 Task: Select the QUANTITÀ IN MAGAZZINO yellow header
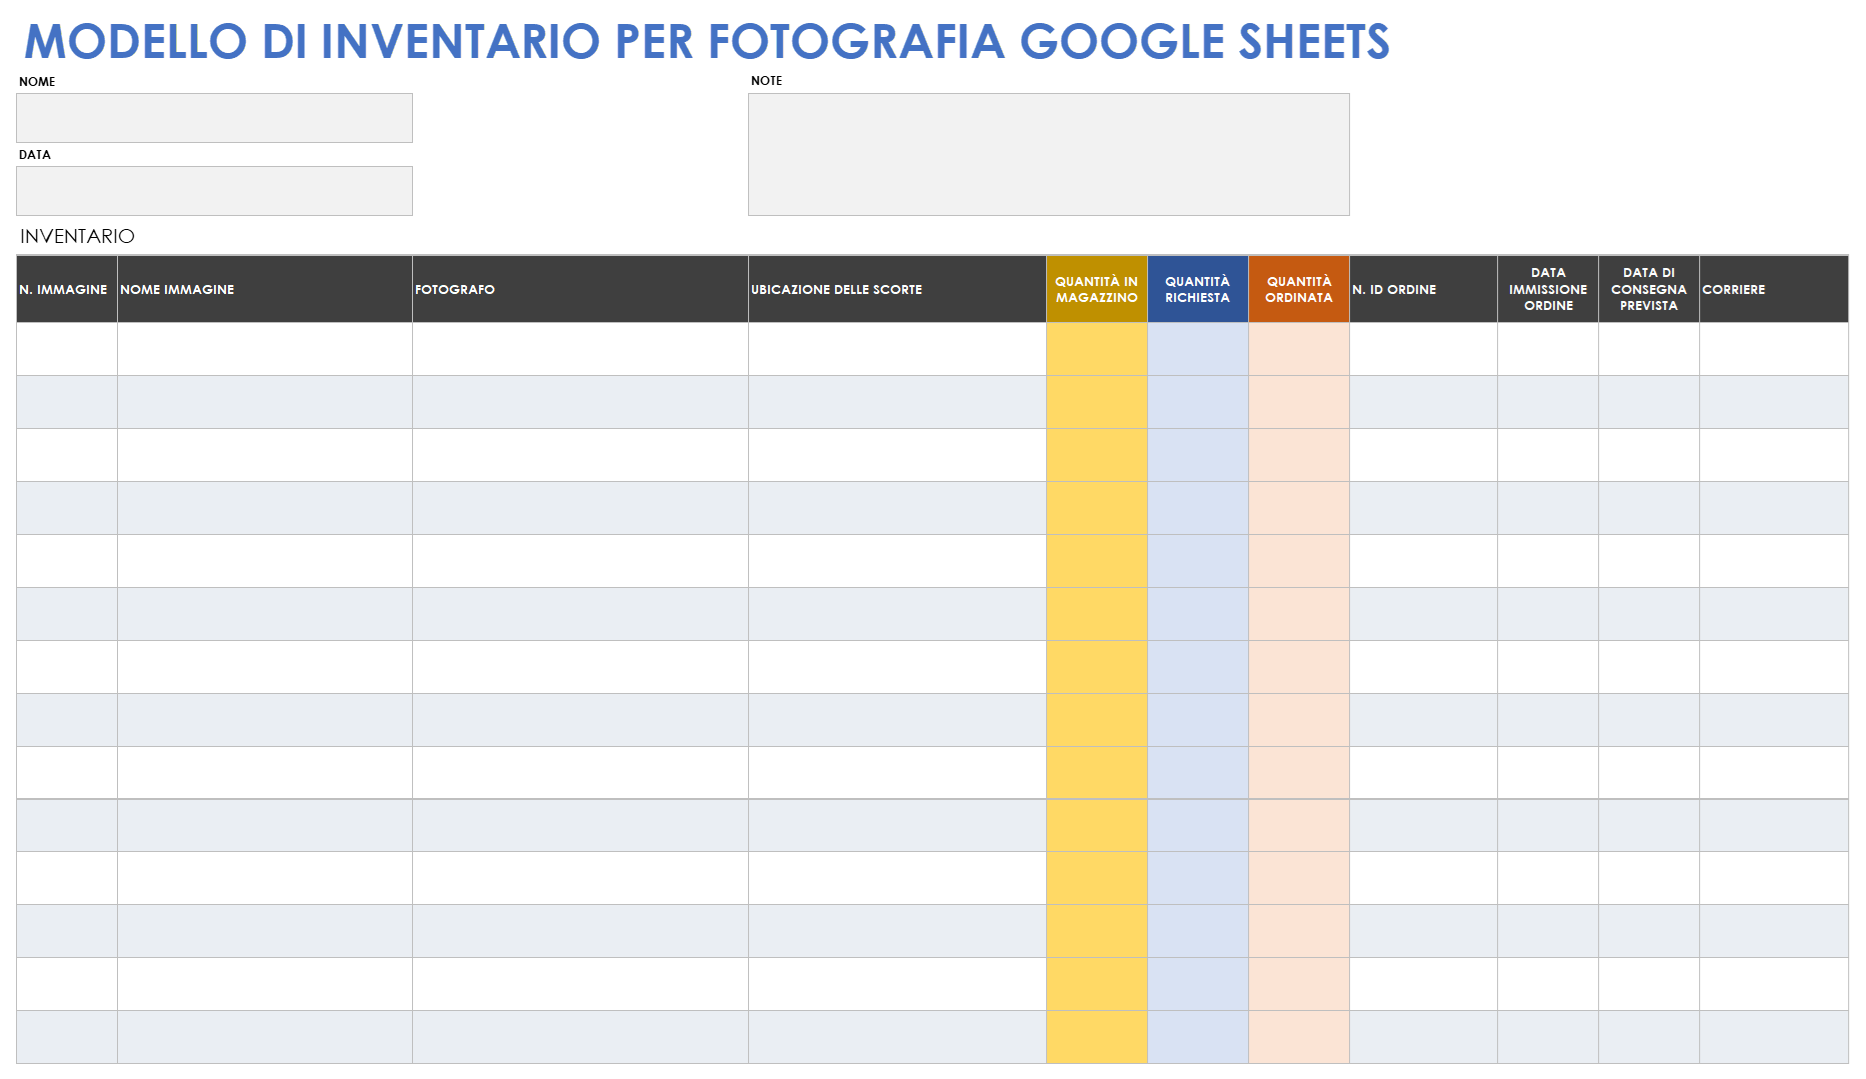[1097, 289]
